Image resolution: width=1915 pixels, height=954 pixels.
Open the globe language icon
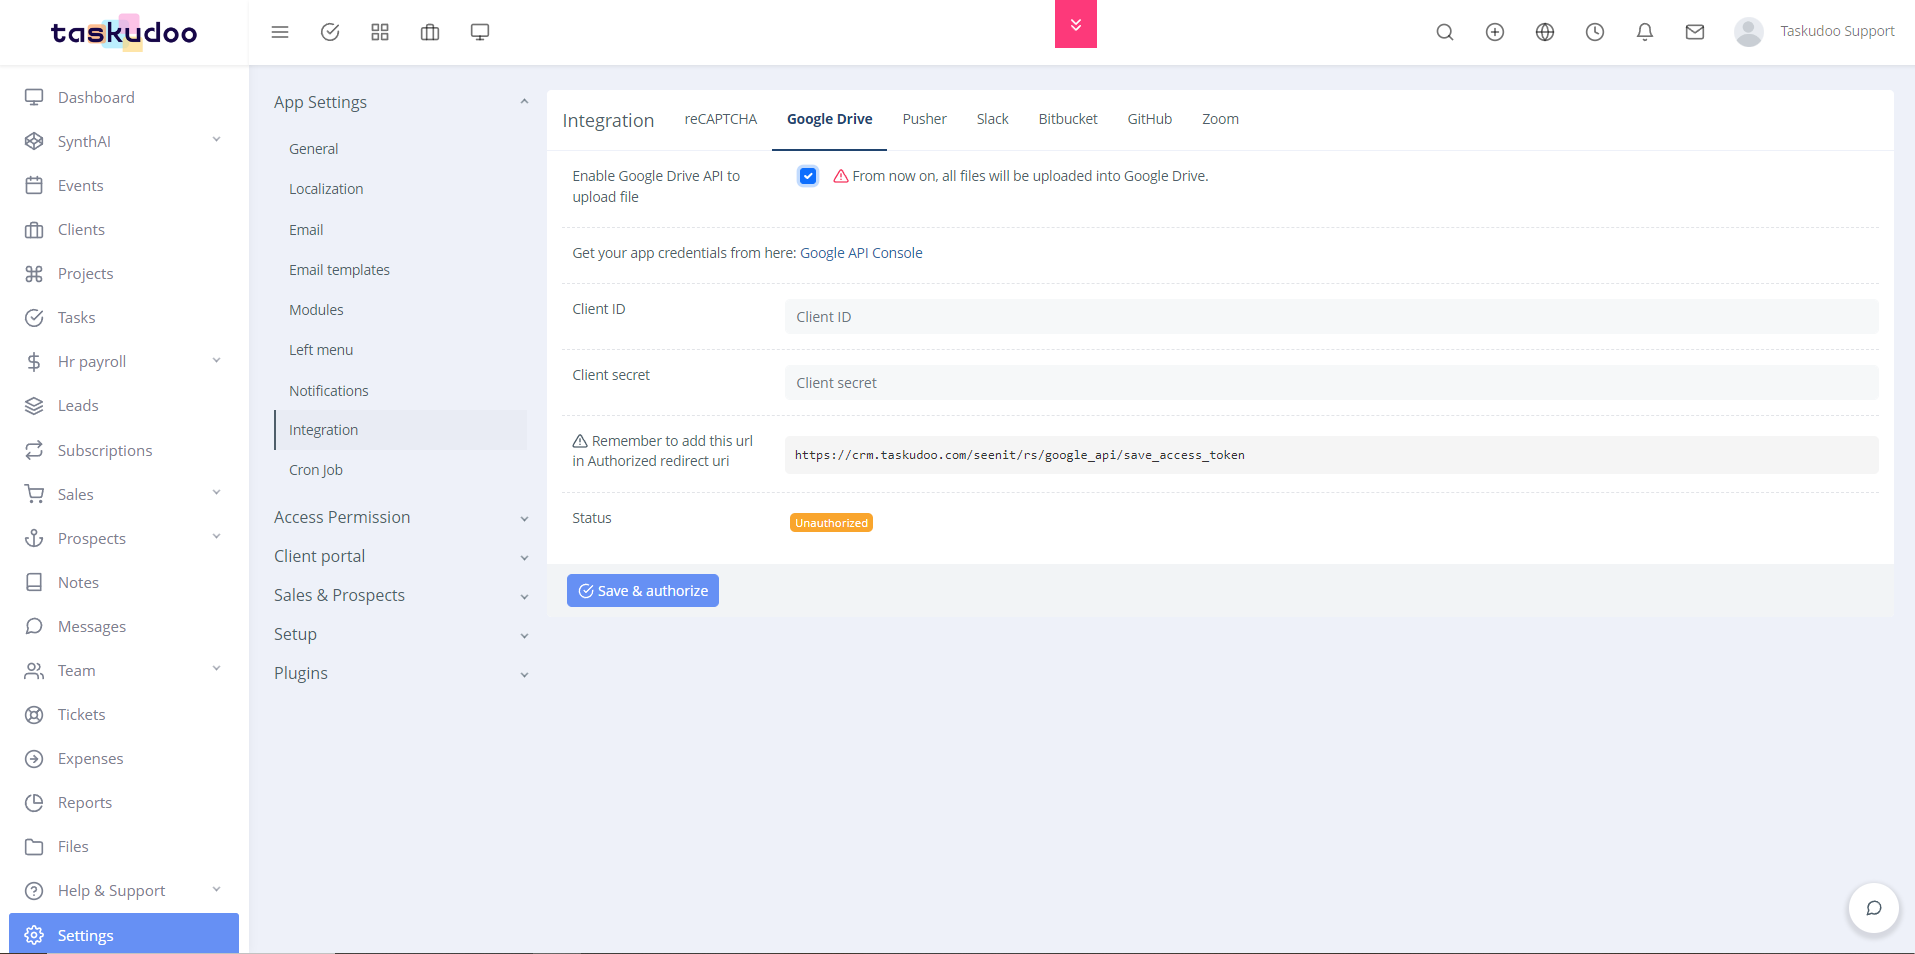click(x=1545, y=32)
